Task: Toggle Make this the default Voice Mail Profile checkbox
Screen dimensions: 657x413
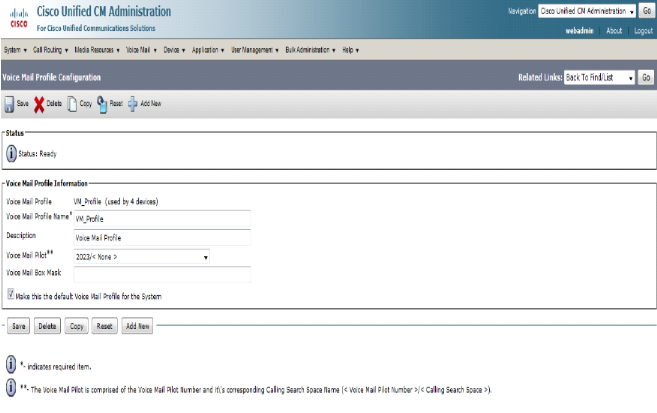Action: 10,294
